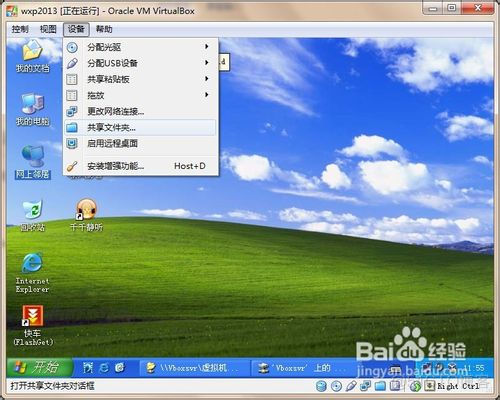
Task: Click the network status bar icon
Action: coord(365,386)
